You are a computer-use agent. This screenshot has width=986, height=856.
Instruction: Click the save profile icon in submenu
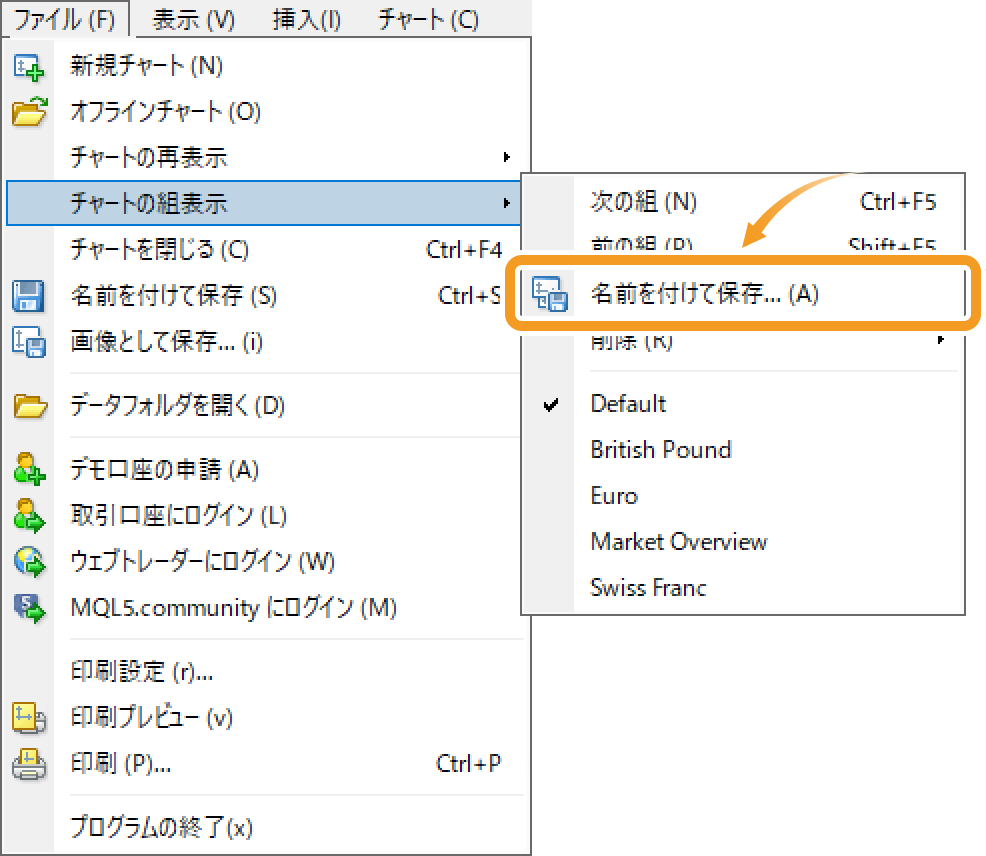pyautogui.click(x=550, y=294)
